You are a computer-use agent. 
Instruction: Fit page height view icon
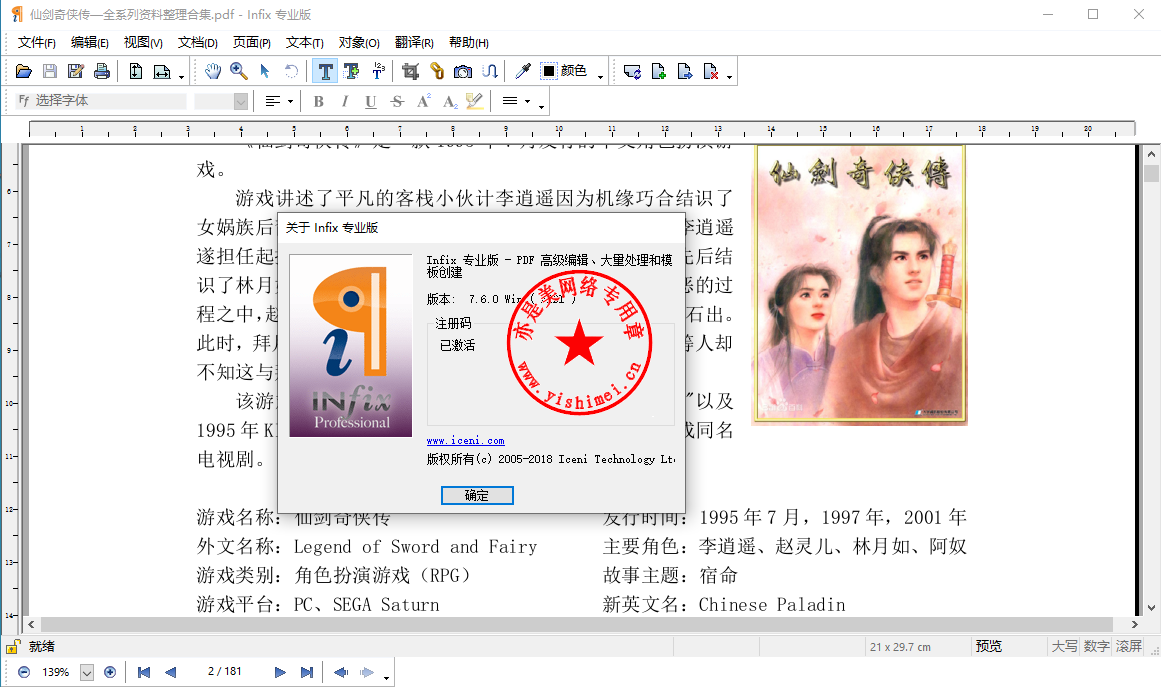coord(135,71)
